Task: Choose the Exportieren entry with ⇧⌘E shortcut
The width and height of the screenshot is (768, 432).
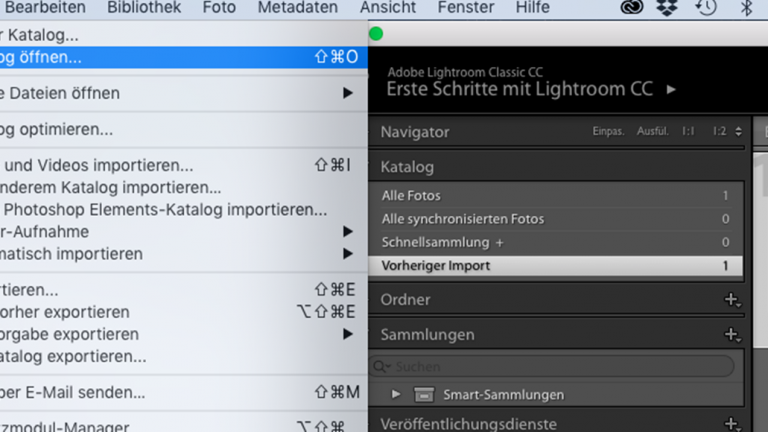Action: pos(184,290)
